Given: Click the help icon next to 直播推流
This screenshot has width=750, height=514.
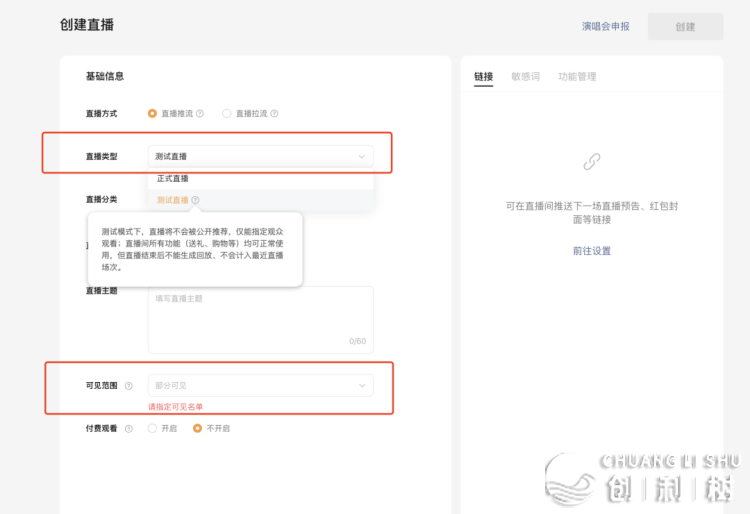Looking at the screenshot, I should (x=200, y=114).
